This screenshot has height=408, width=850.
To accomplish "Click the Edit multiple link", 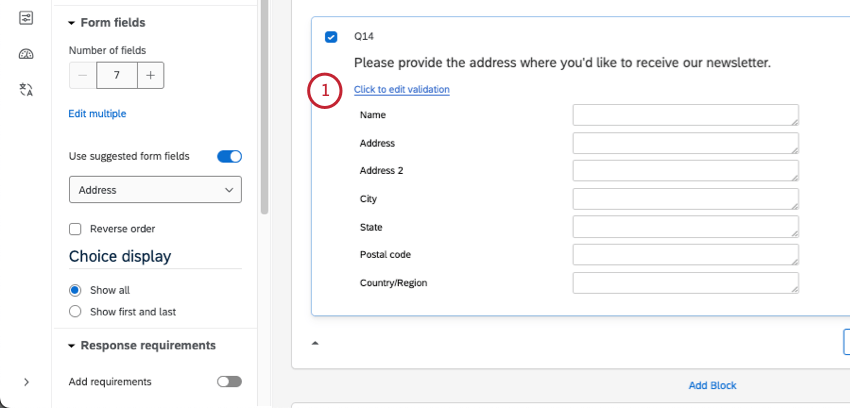I will (97, 114).
